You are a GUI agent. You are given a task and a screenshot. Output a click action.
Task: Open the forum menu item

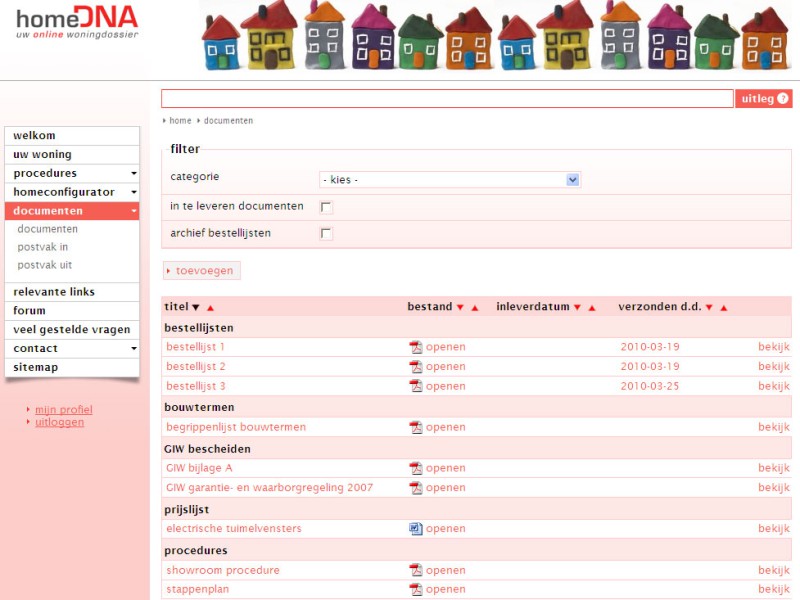tap(72, 311)
